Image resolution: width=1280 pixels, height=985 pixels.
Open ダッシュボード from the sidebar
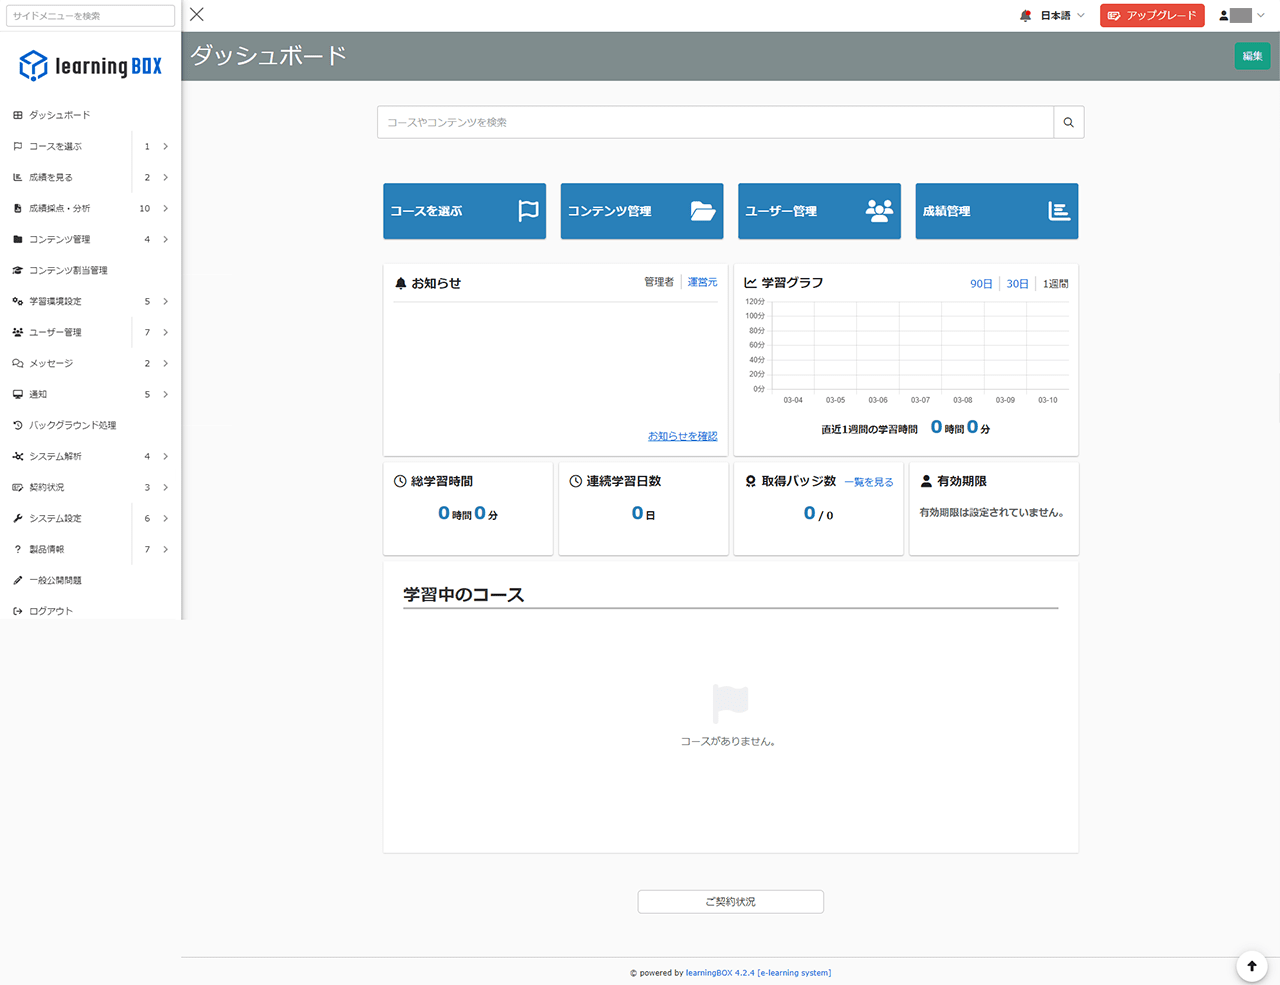60,115
